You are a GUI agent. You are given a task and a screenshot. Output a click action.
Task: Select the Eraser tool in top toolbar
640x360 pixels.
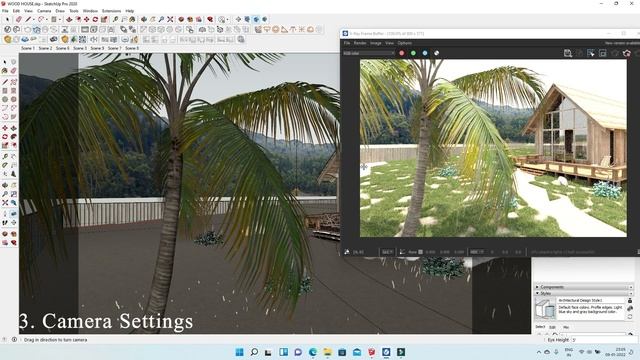click(x=19, y=19)
